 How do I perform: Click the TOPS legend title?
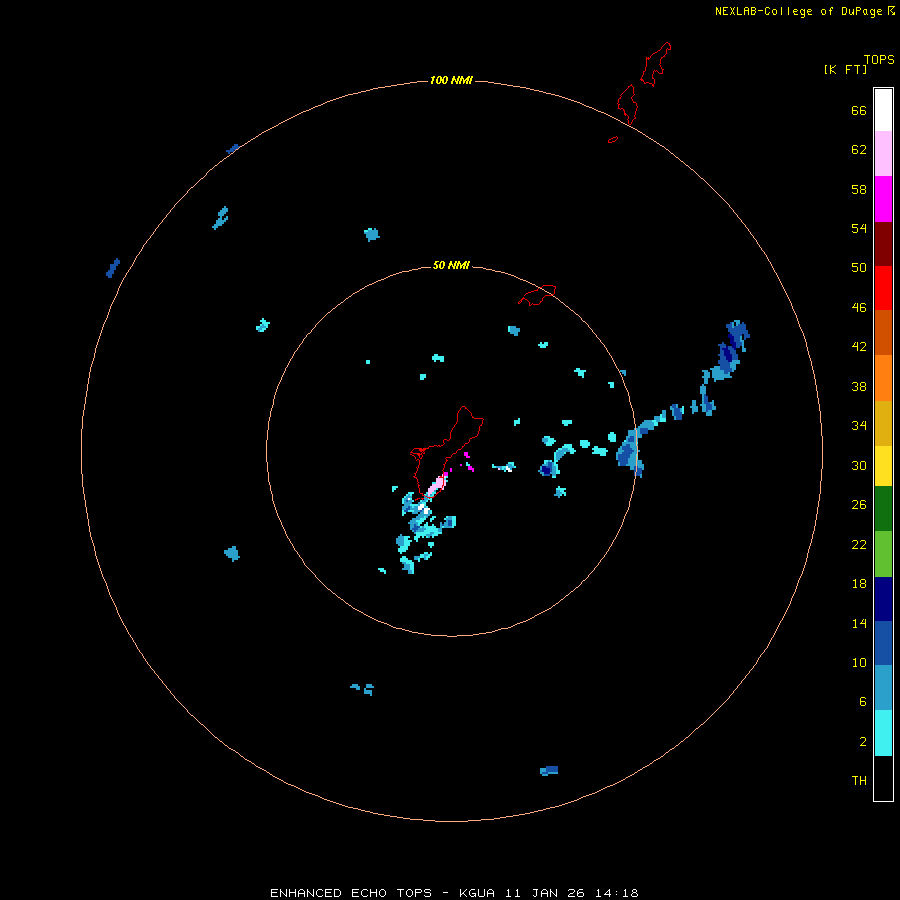(x=879, y=60)
